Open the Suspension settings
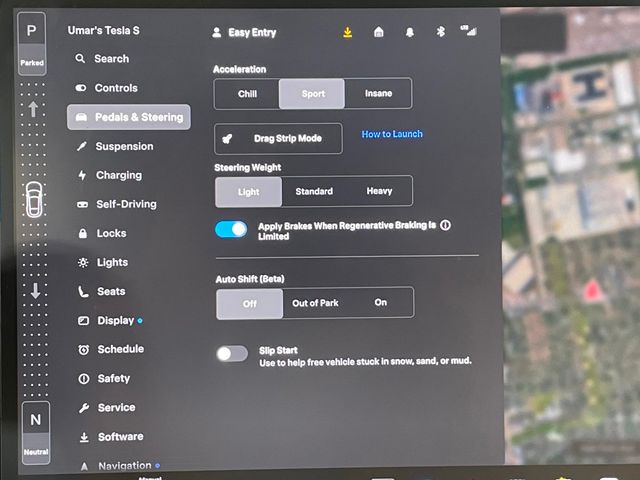640x480 pixels. 116,146
